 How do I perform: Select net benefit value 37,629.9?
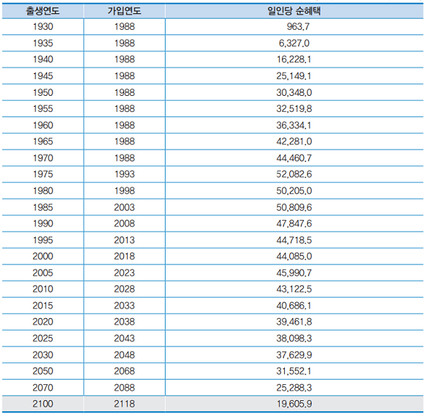tap(294, 355)
